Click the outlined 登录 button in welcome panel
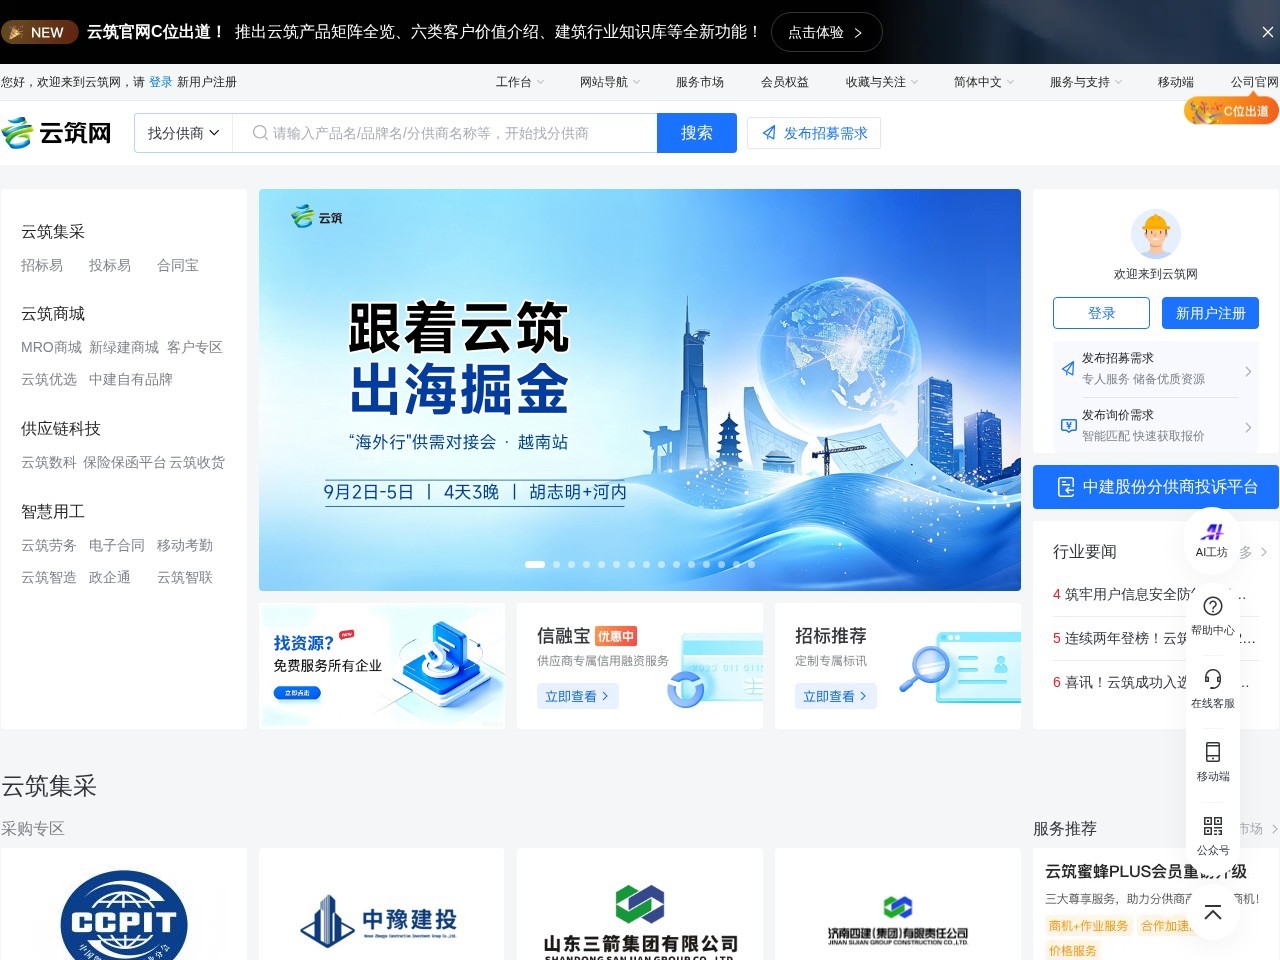 (x=1102, y=313)
